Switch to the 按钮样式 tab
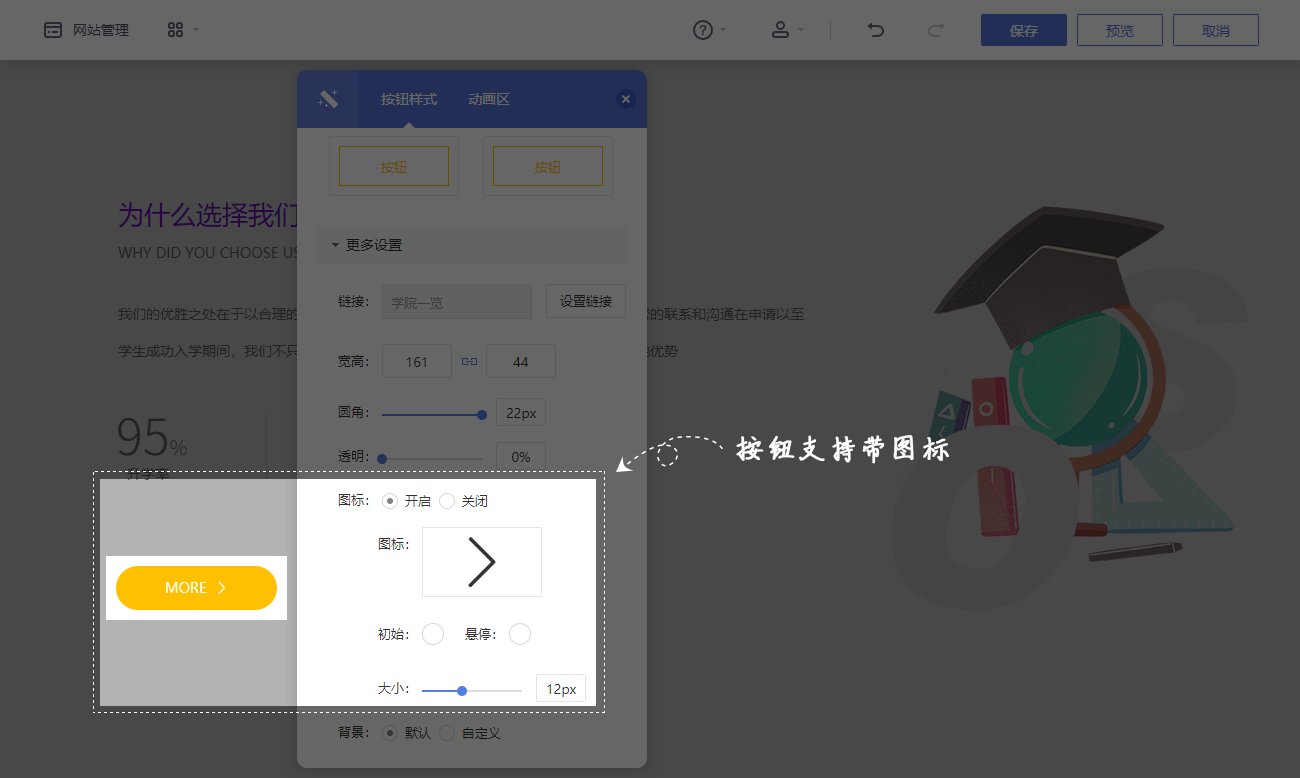 pos(409,99)
